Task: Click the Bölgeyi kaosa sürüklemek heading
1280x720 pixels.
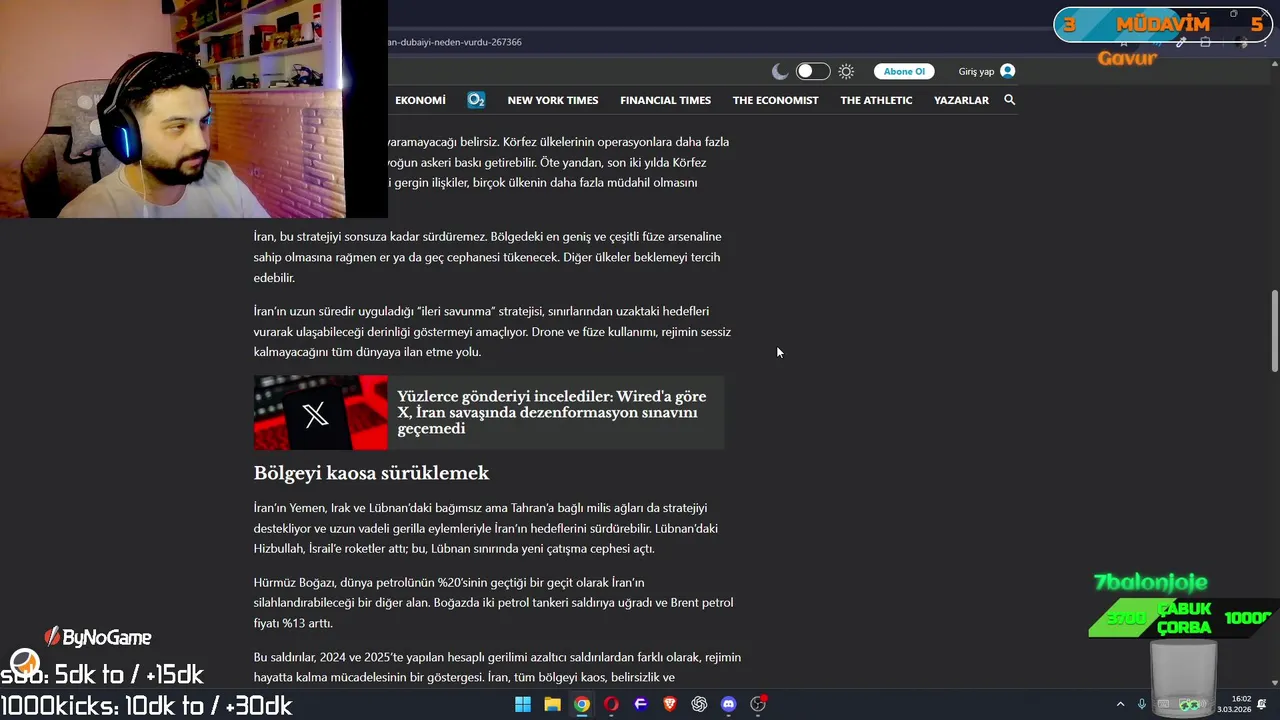Action: (371, 473)
